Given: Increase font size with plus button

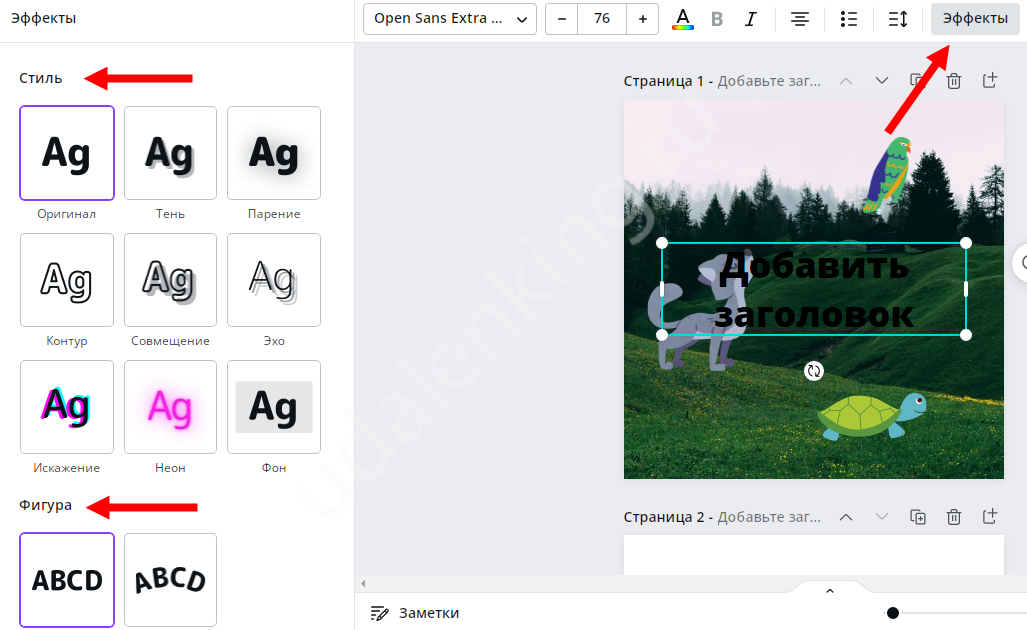Looking at the screenshot, I should tap(642, 19).
